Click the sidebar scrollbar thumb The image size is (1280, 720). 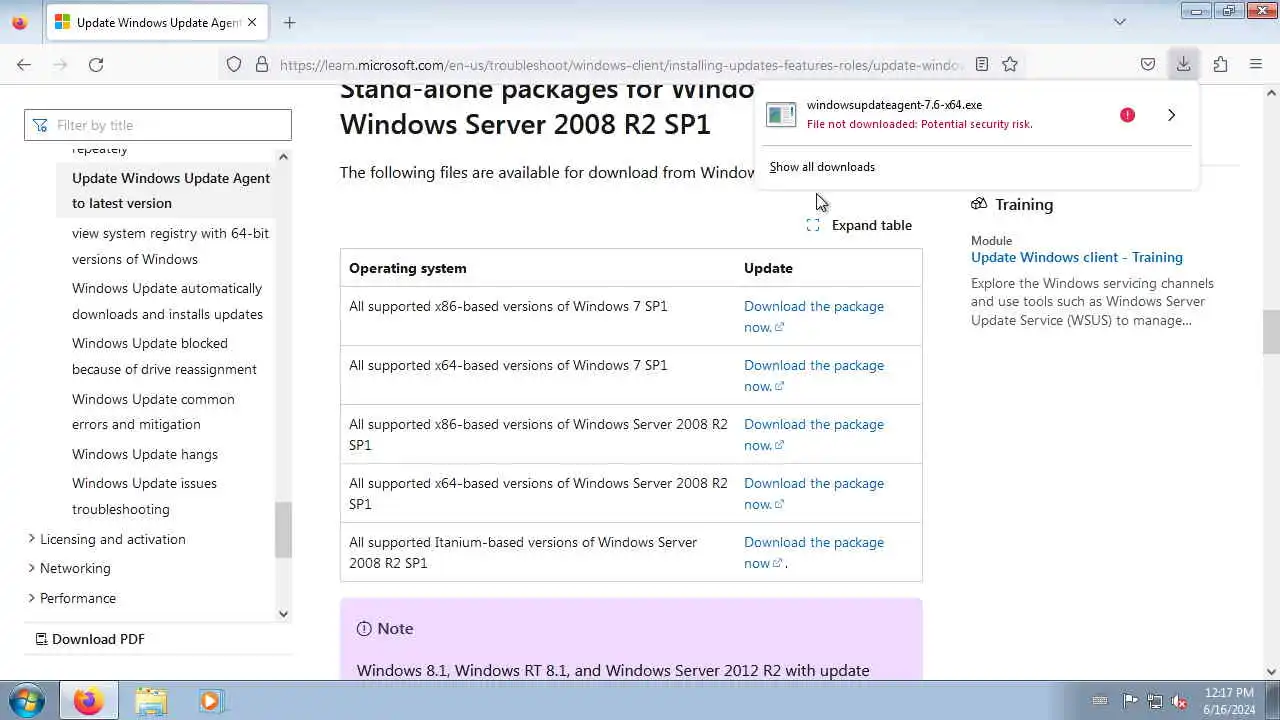283,530
